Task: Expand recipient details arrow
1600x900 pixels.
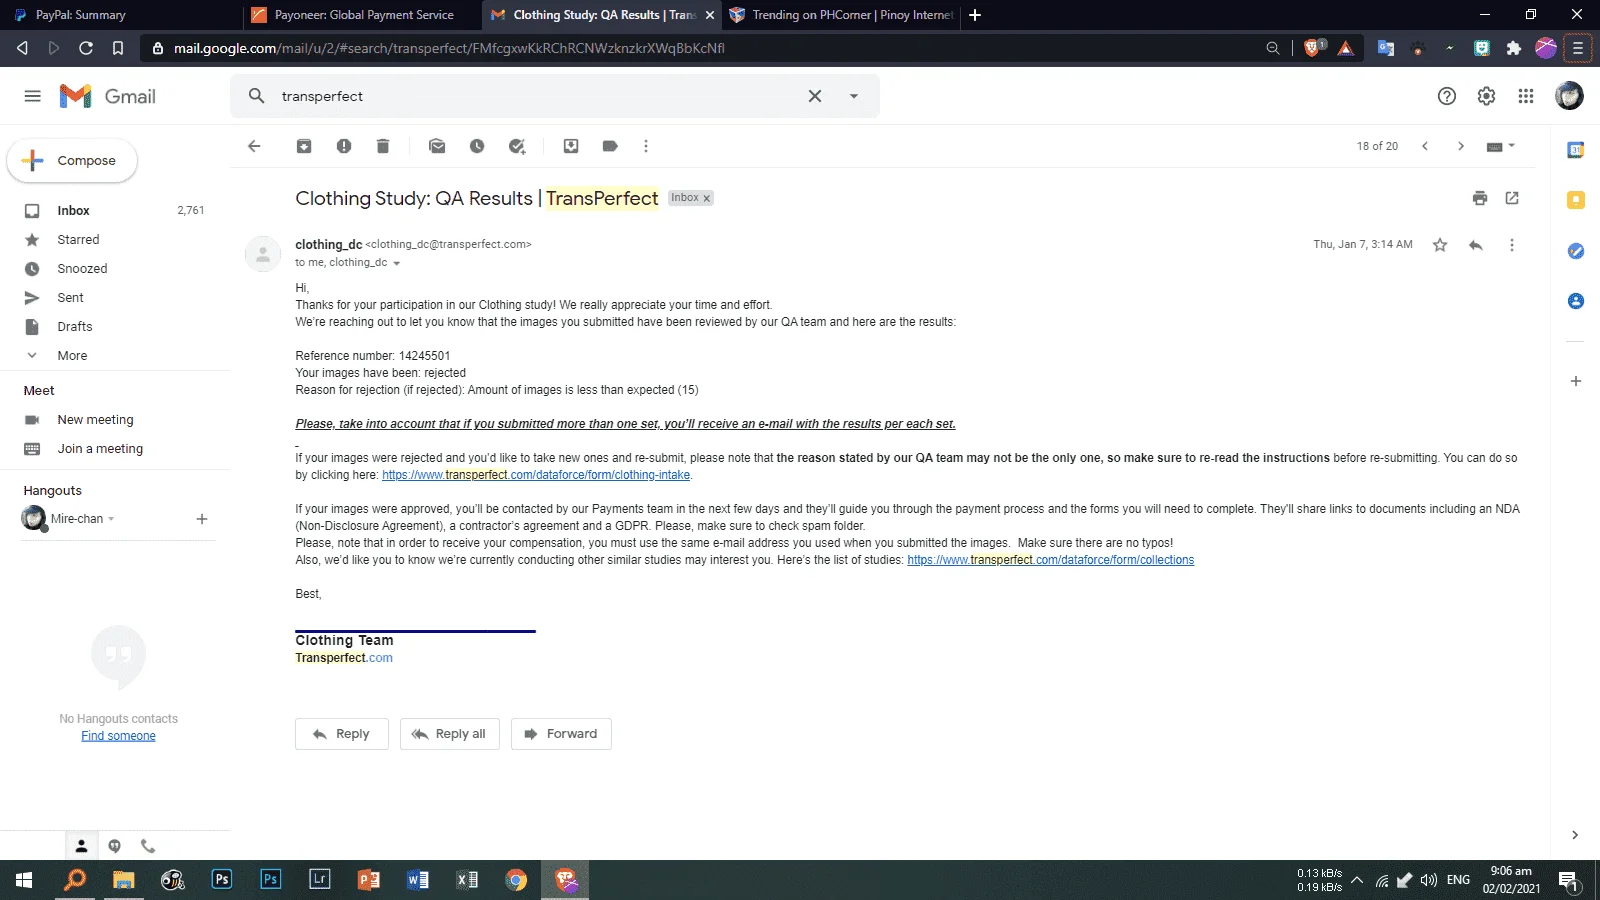Action: 397,263
